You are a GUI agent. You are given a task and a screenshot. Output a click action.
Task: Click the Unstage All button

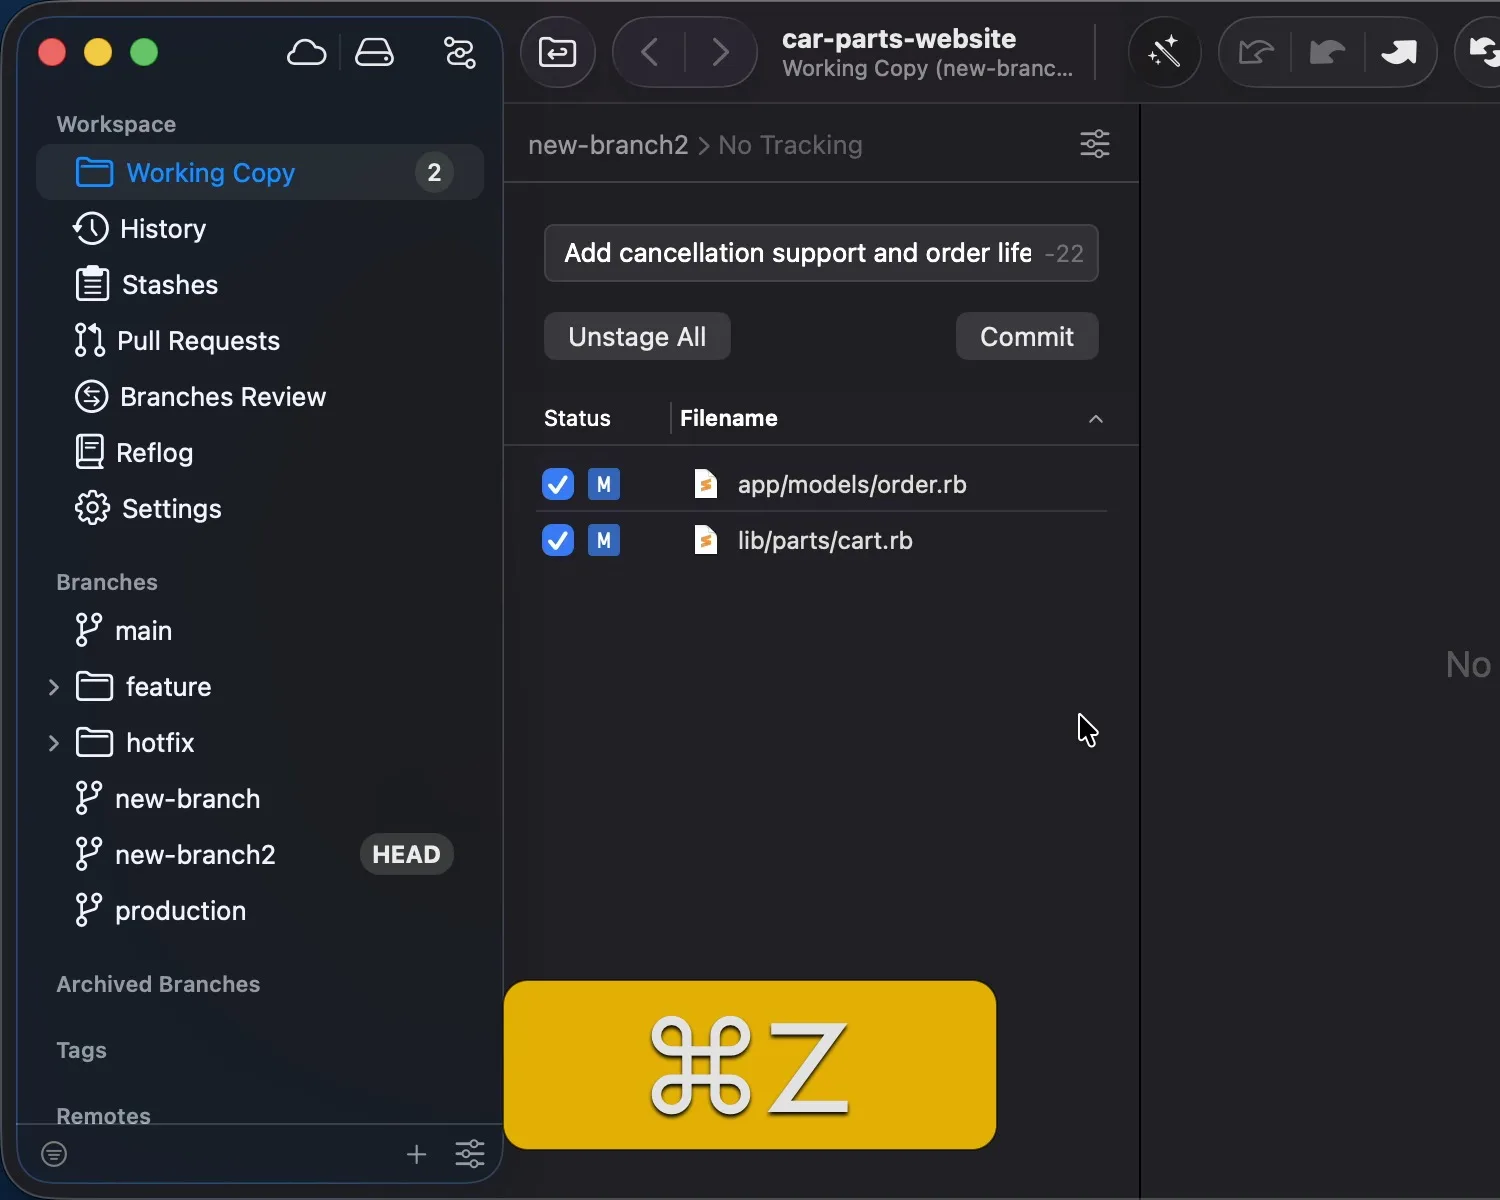pos(637,336)
